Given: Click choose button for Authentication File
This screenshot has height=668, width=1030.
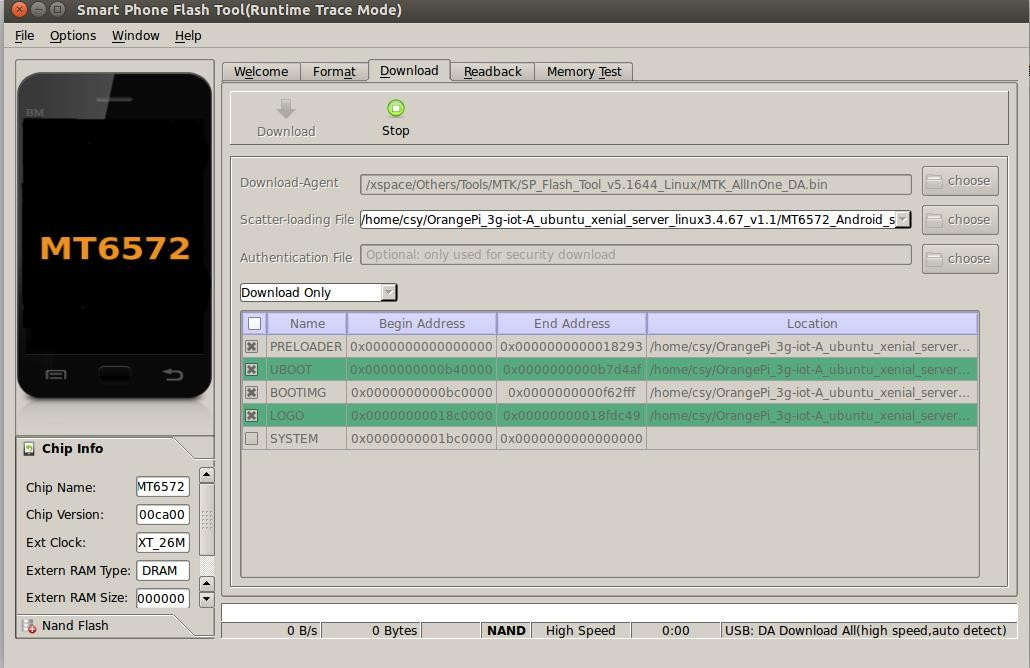Looking at the screenshot, I should 960,259.
